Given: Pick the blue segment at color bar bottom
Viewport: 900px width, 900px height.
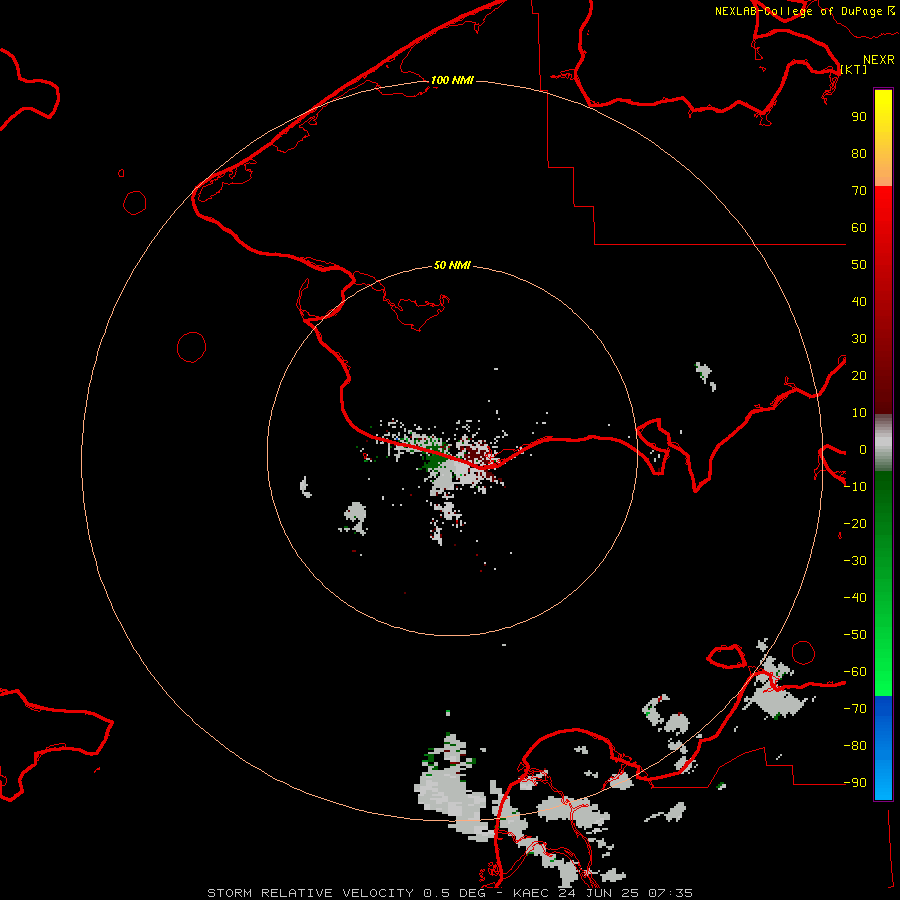Looking at the screenshot, I should (883, 748).
